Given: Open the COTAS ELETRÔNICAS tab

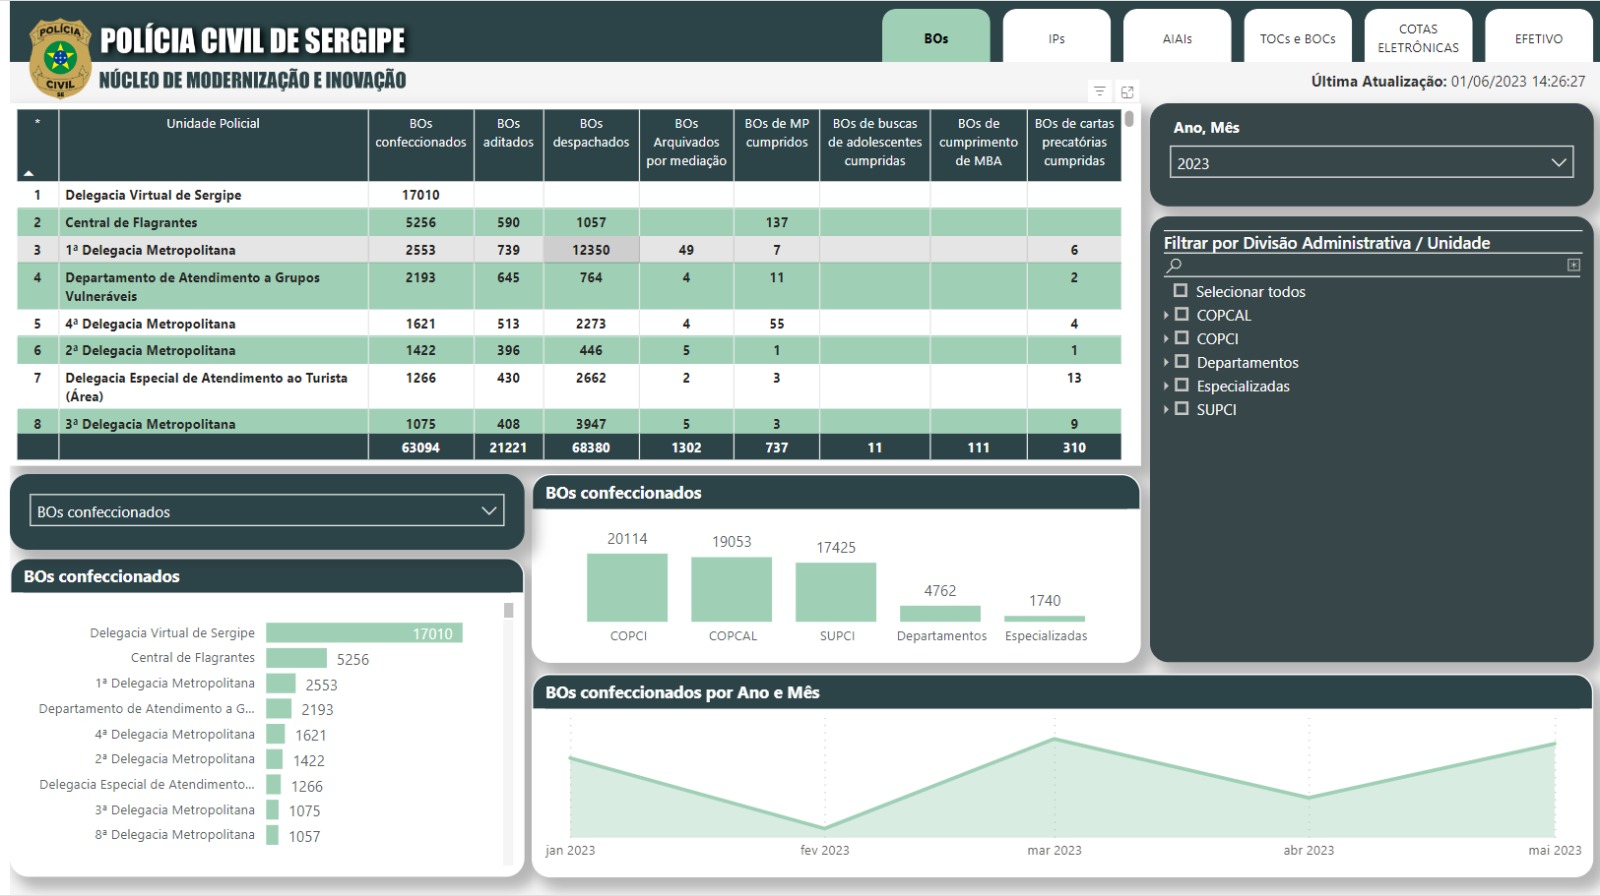Looking at the screenshot, I should (1417, 38).
